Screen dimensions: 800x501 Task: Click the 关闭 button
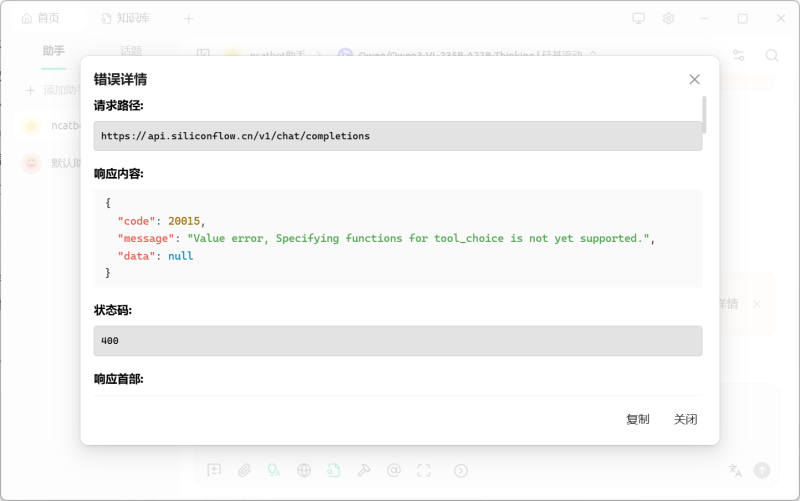pos(685,419)
